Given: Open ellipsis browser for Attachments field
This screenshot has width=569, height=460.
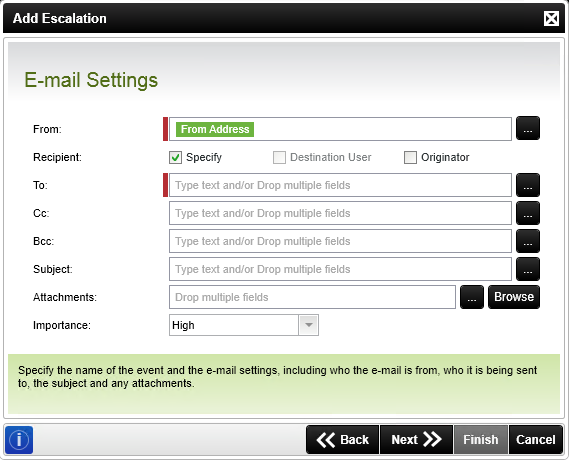Looking at the screenshot, I should pyautogui.click(x=472, y=297).
